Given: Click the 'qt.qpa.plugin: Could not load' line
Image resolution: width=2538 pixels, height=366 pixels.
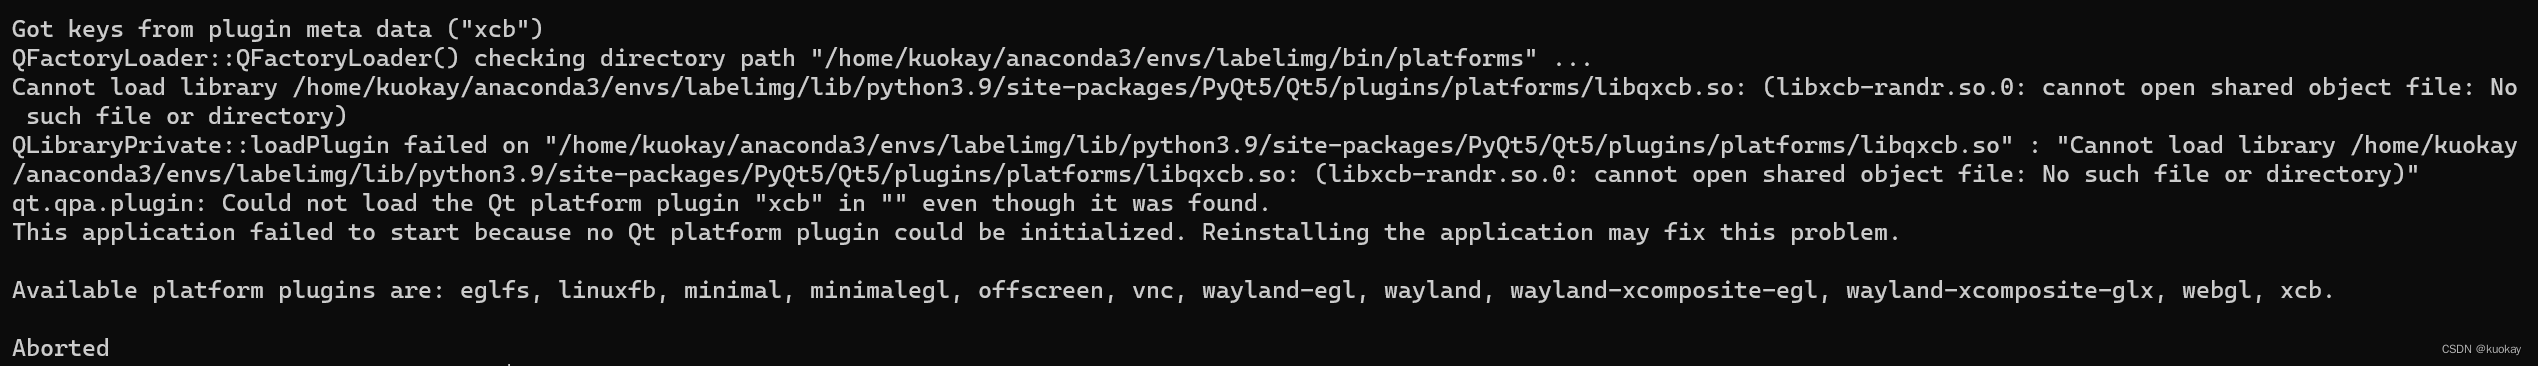Looking at the screenshot, I should [x=641, y=203].
